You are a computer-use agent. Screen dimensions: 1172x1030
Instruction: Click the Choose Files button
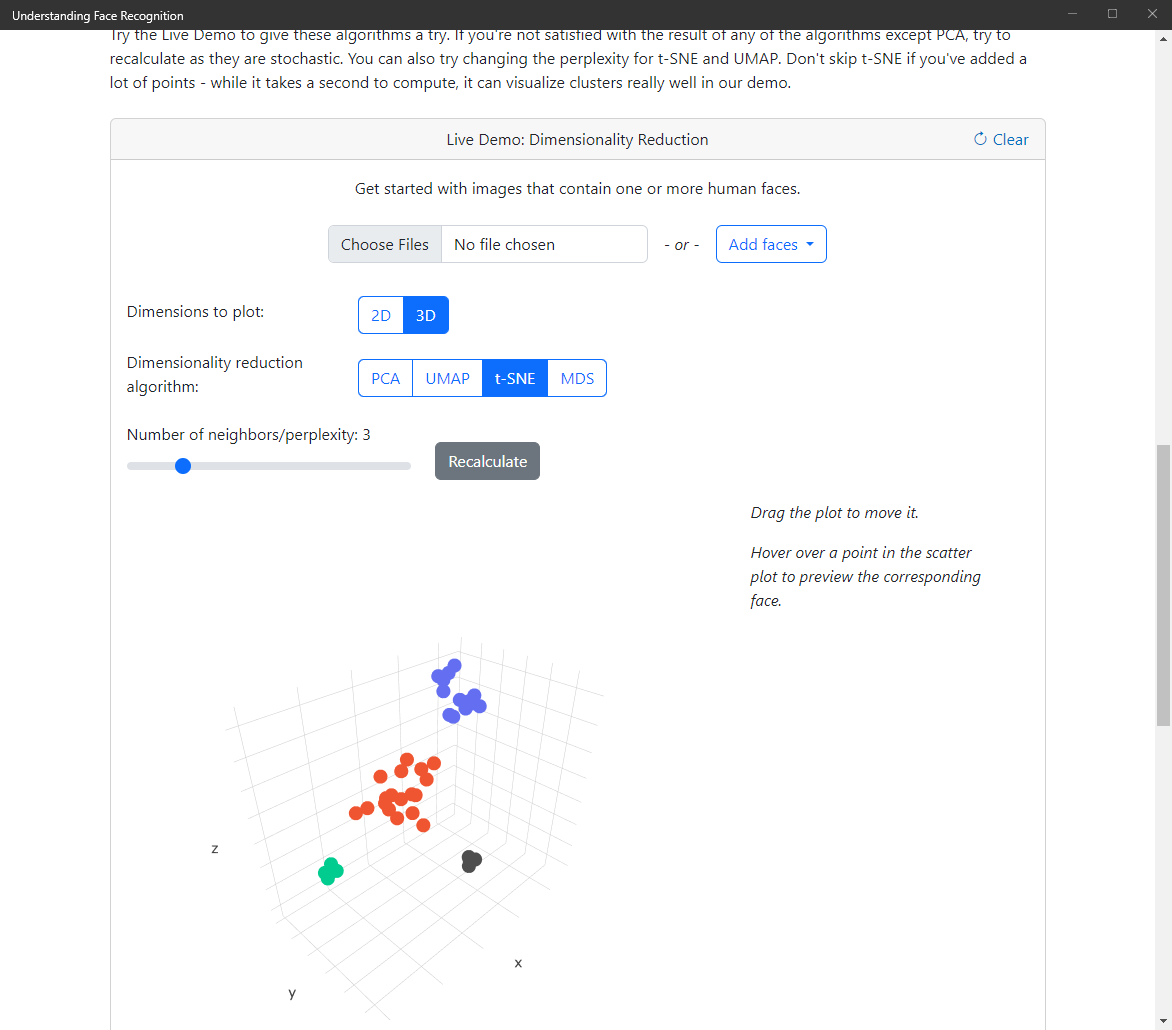point(385,244)
